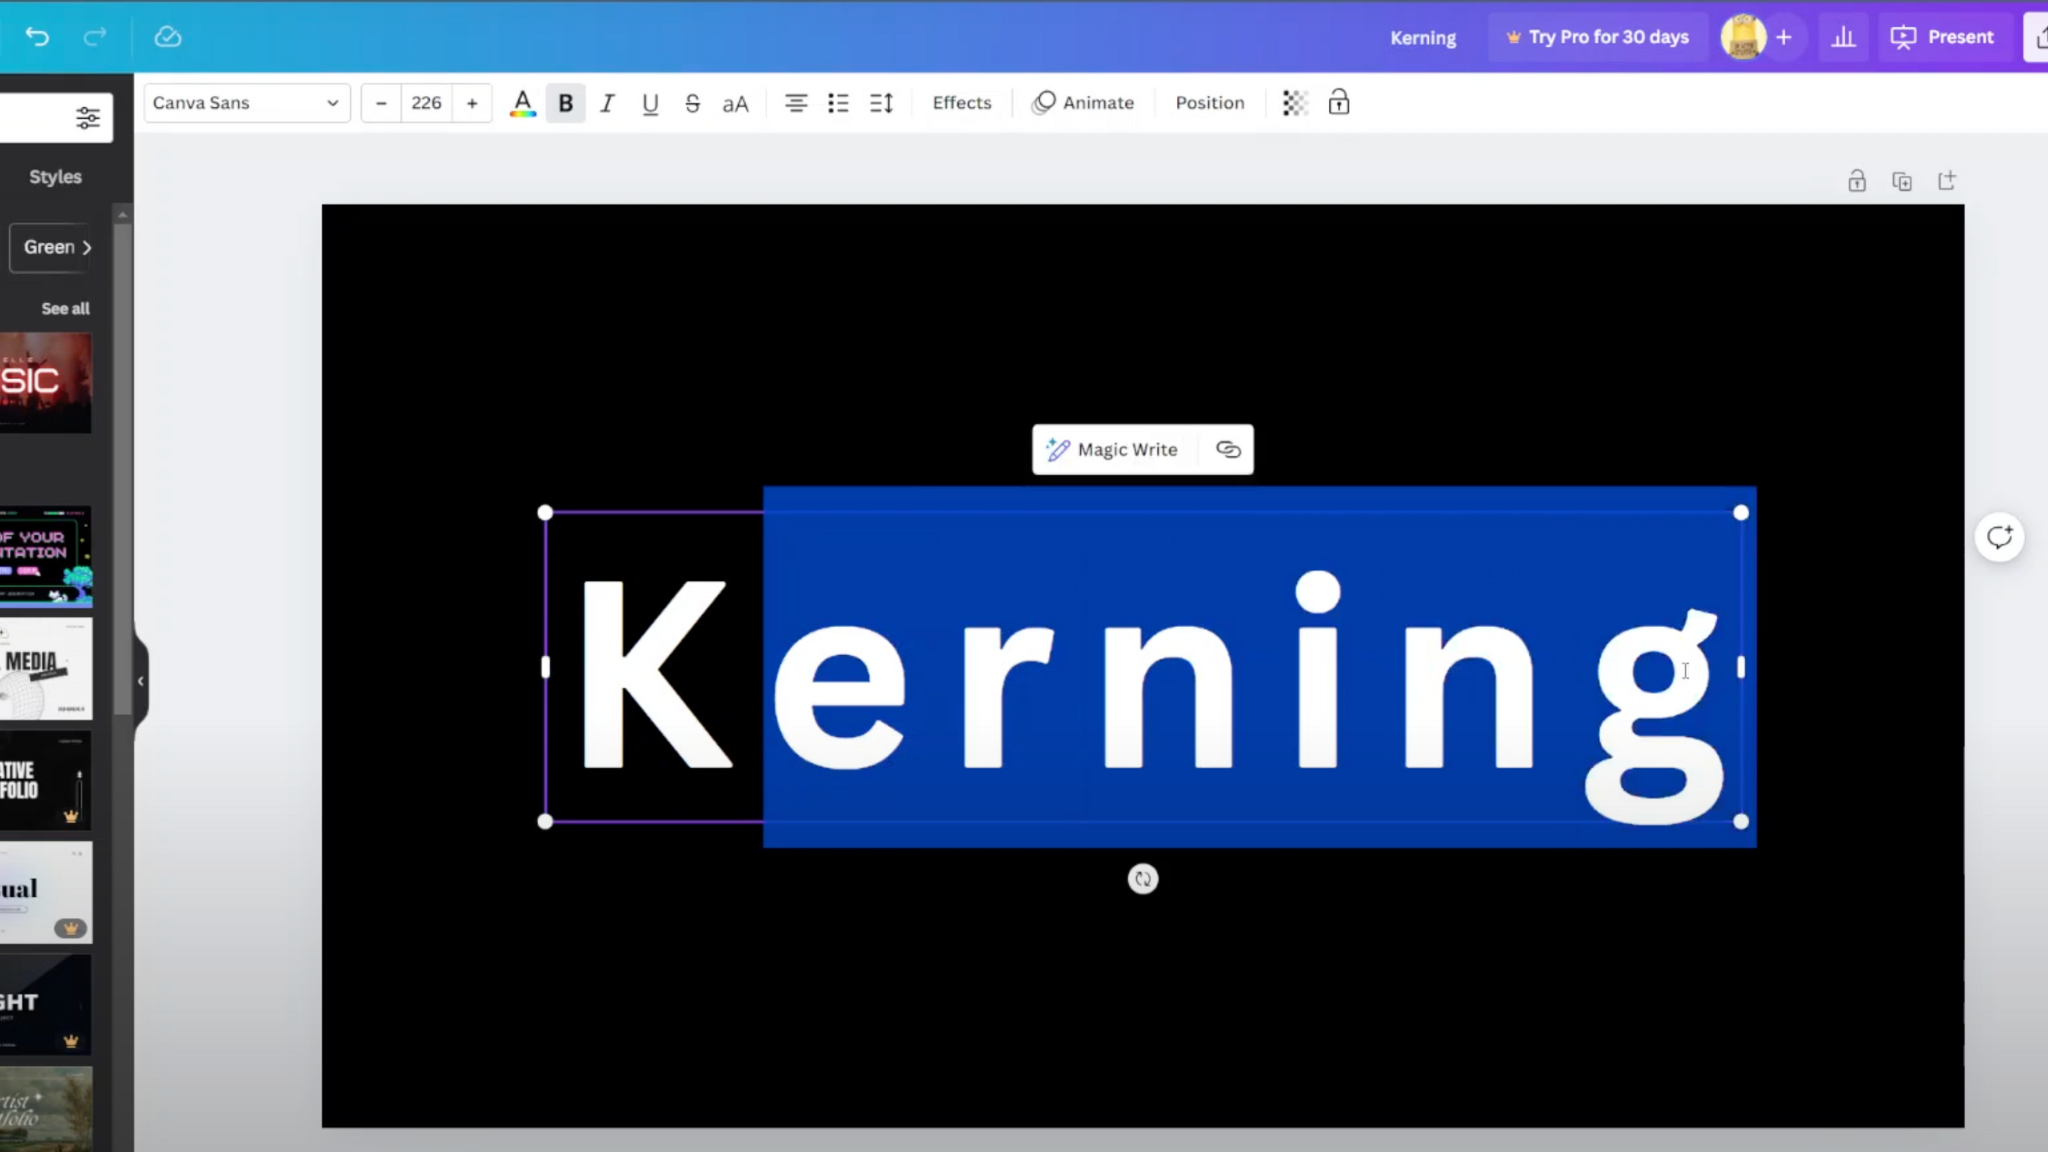The height and width of the screenshot is (1152, 2048).
Task: Apply bulleted list formatting
Action: click(x=838, y=103)
